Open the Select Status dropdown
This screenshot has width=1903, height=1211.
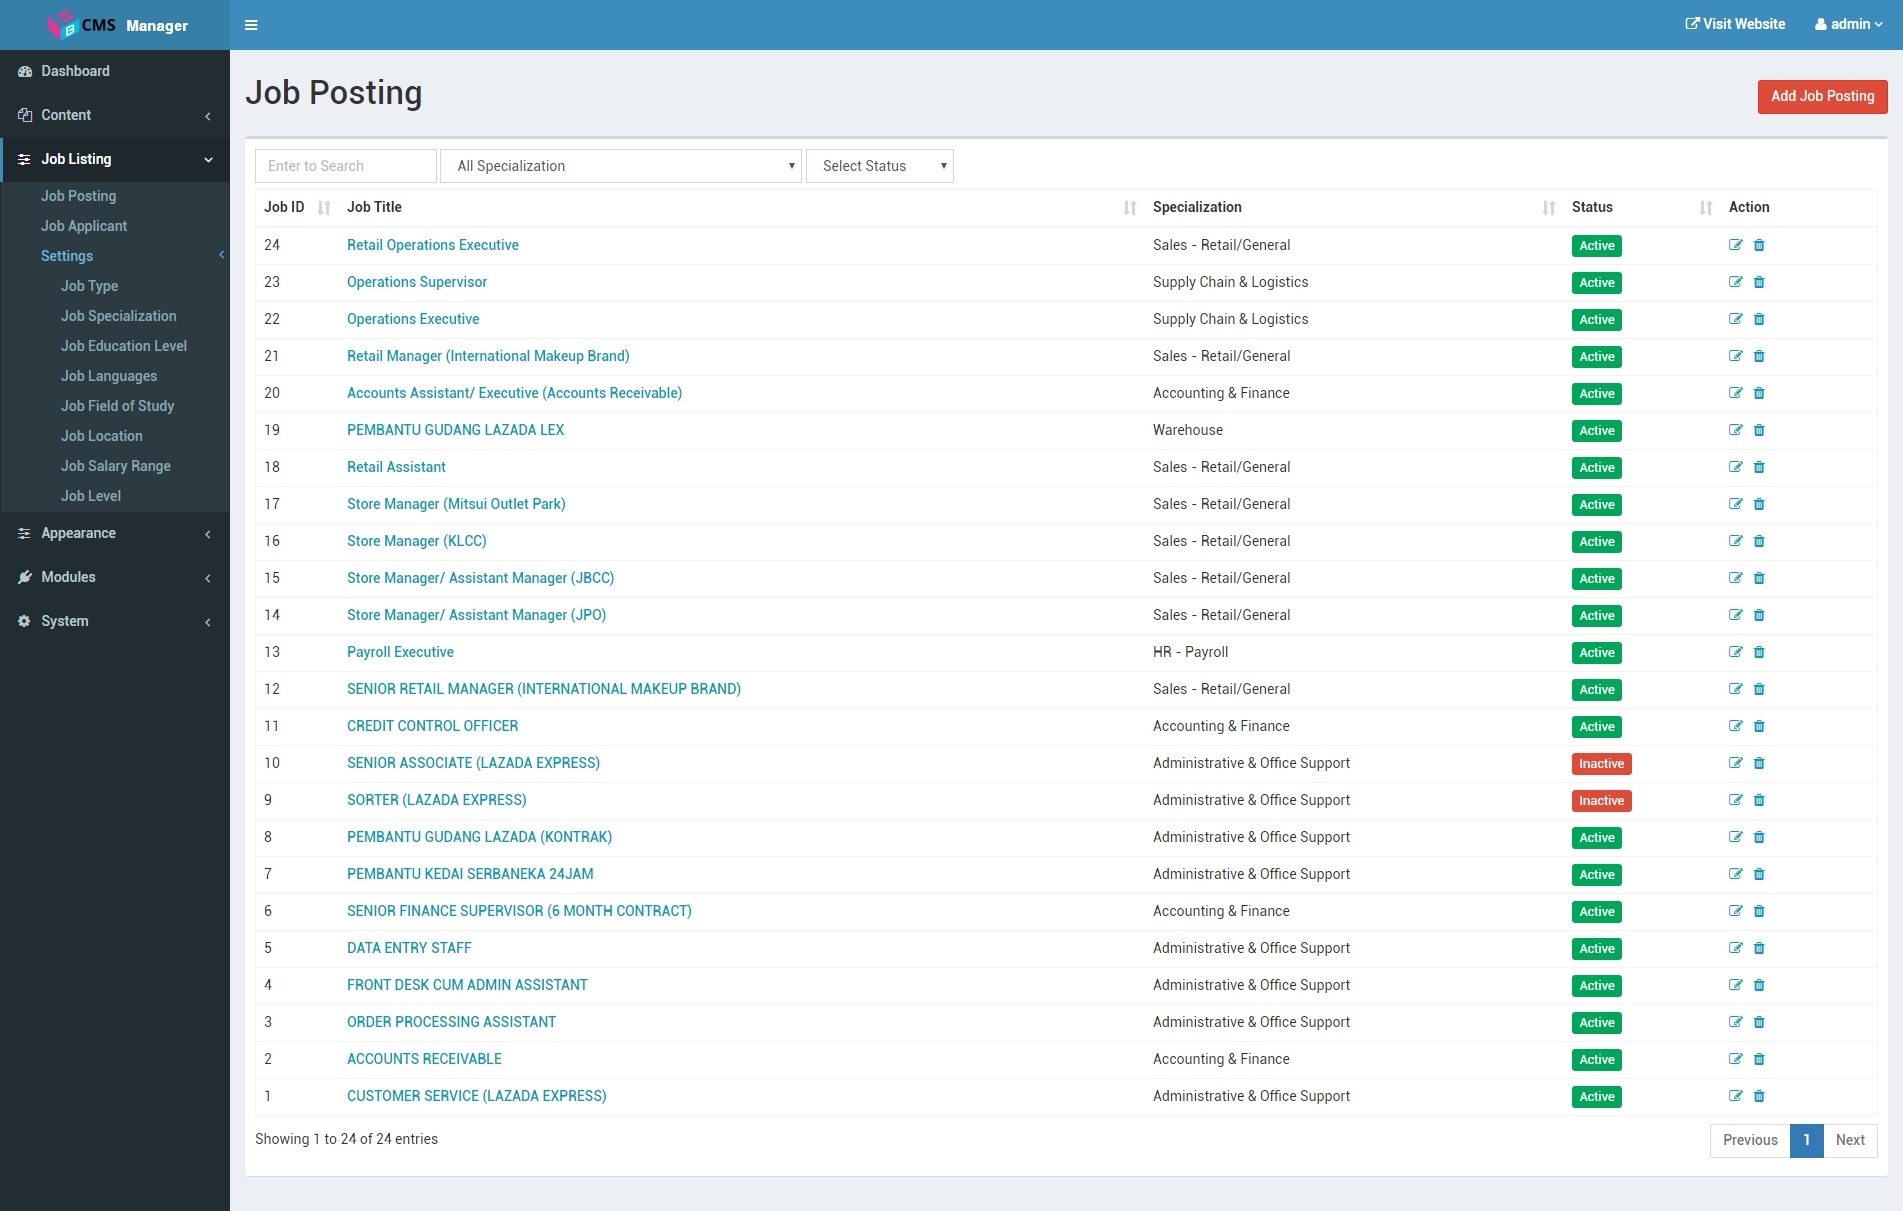coord(879,166)
